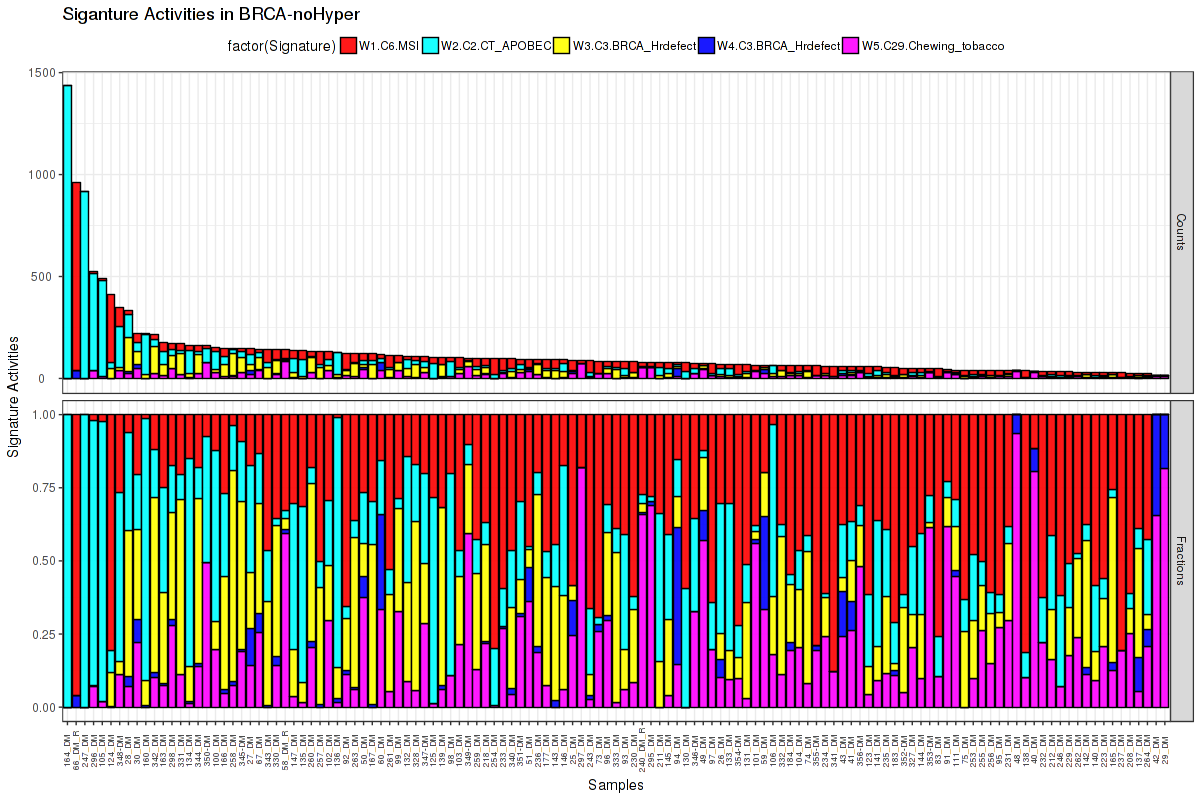This screenshot has height=800, width=1200.
Task: Click the 1000 tick label on Counts axis
Action: point(41,174)
